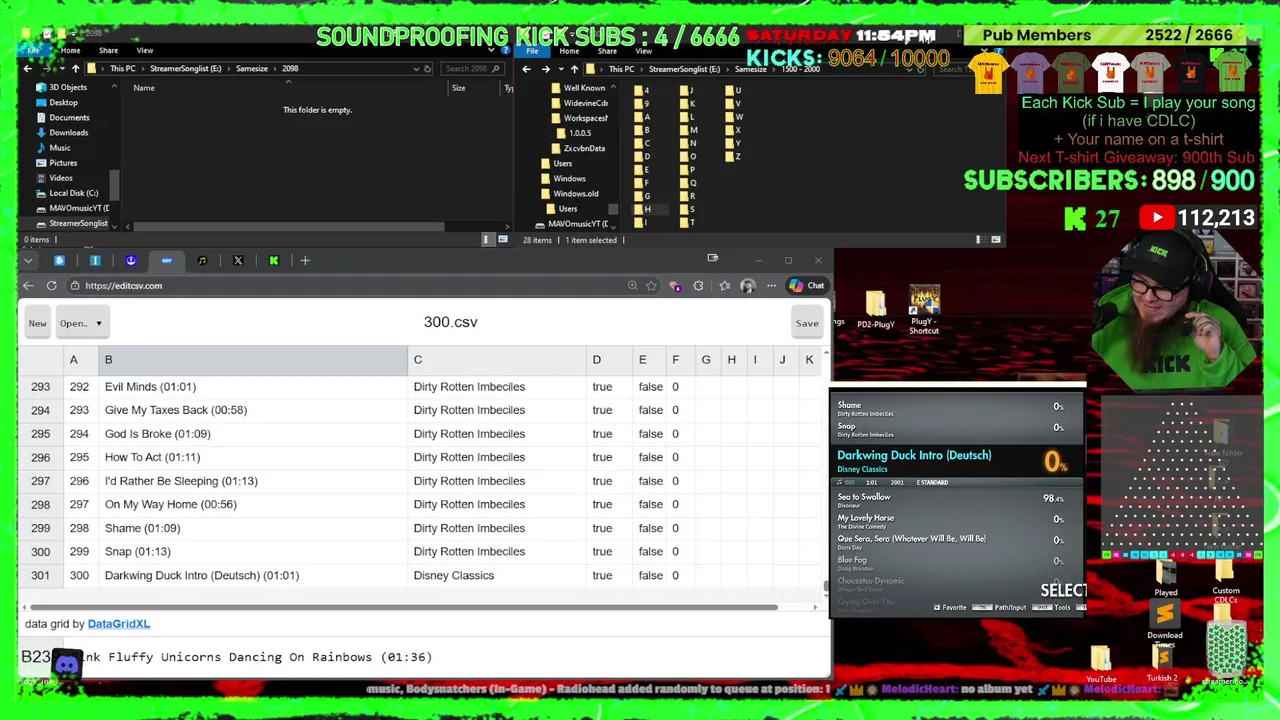This screenshot has width=1280, height=720.
Task: Click 'StreamerSonglist (E:)' in right Explorer breadcrumb
Action: 684,69
